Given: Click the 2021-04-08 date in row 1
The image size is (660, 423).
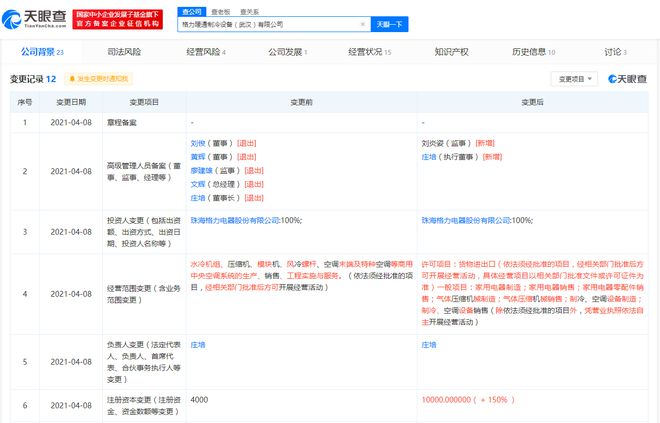Looking at the screenshot, I should [71, 123].
